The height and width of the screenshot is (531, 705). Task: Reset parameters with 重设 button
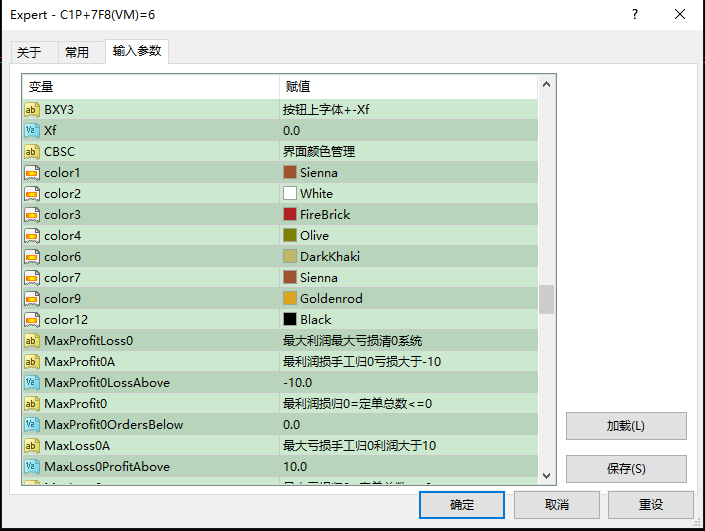coord(651,505)
